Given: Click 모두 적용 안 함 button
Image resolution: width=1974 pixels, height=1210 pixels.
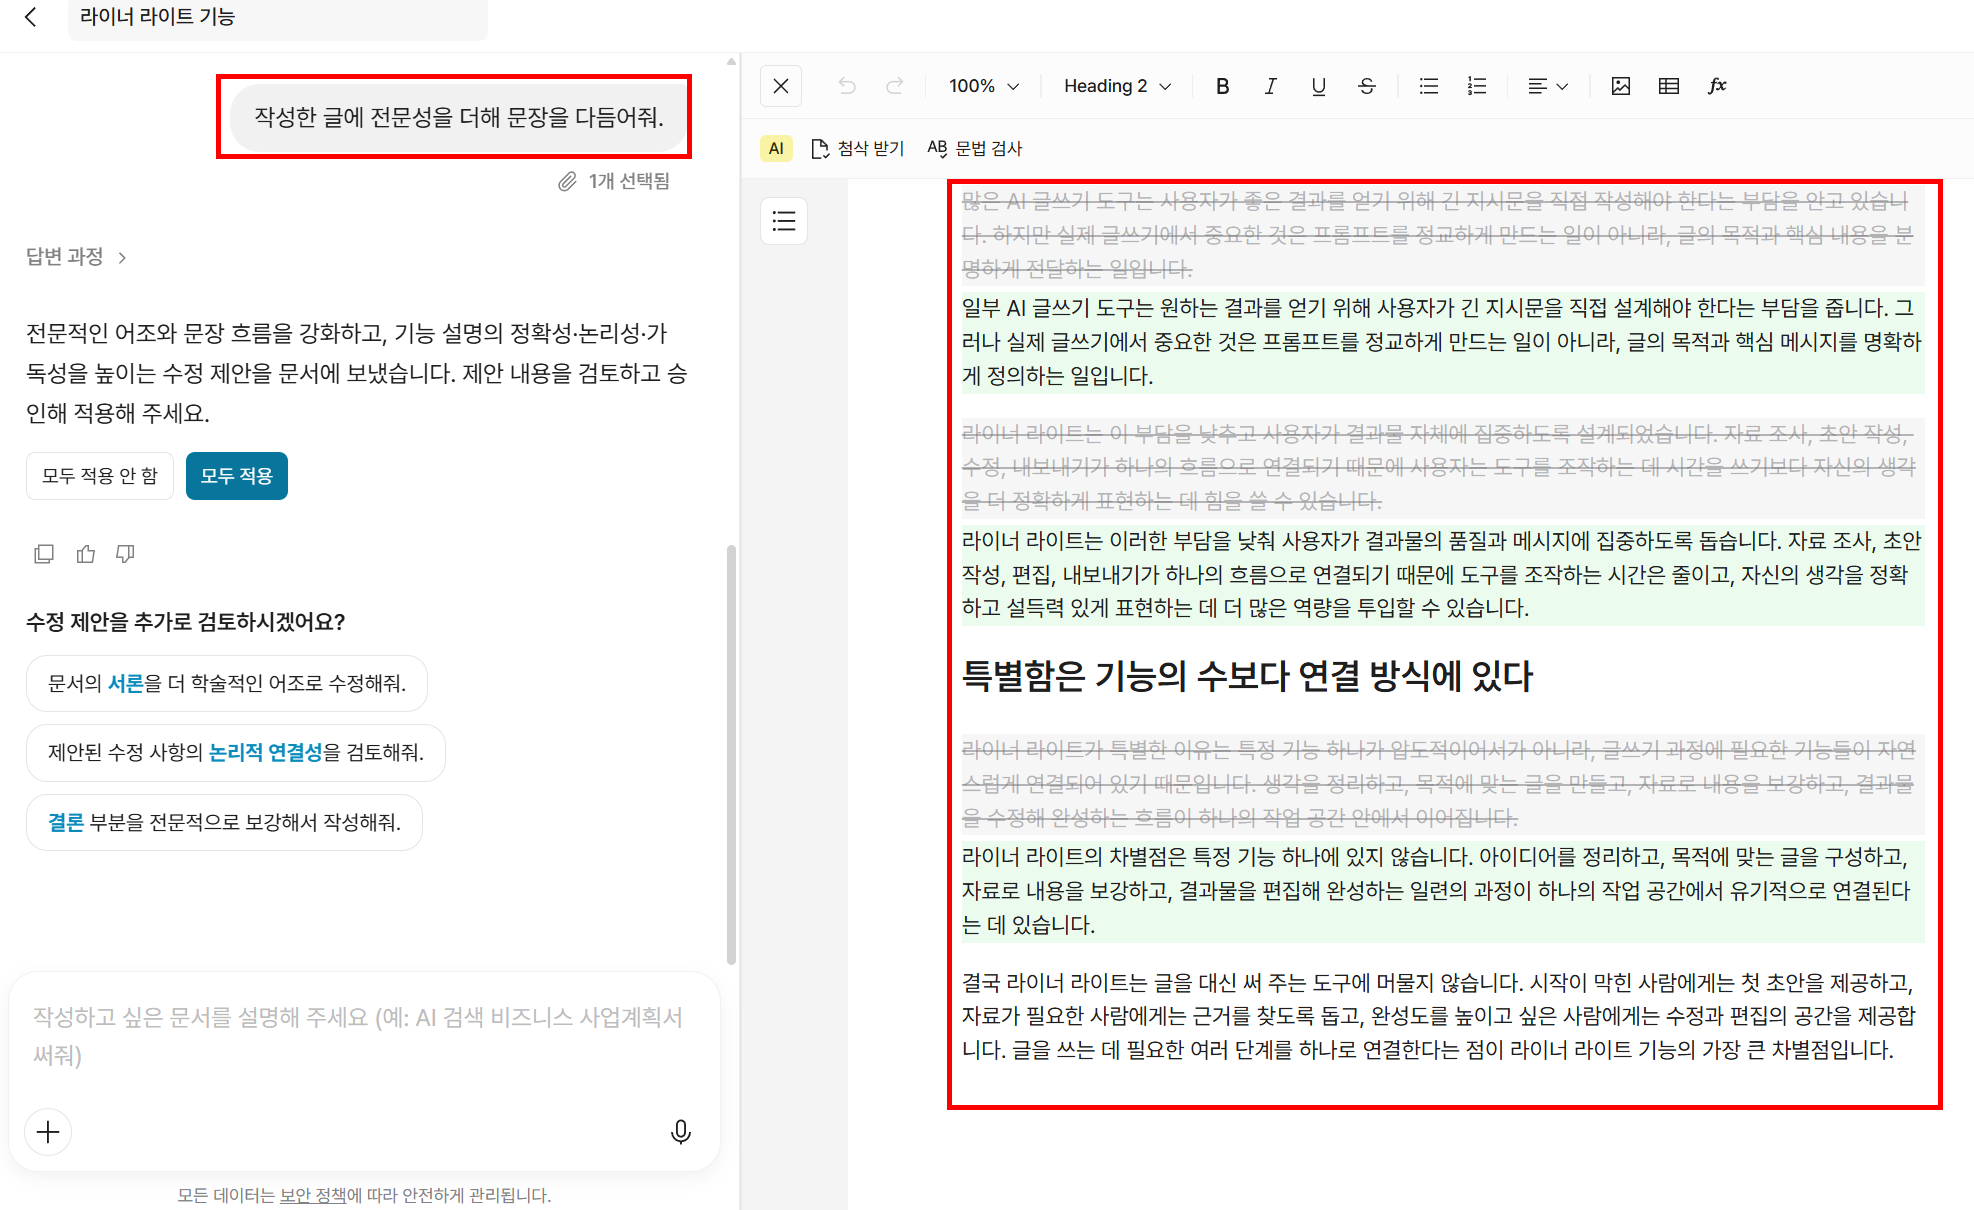Looking at the screenshot, I should [100, 476].
